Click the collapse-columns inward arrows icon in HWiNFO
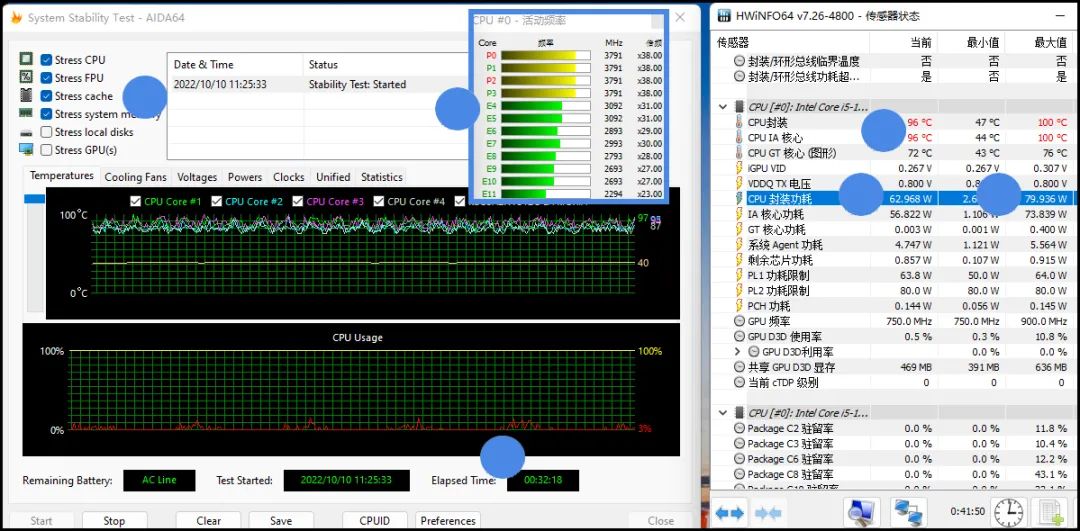 (x=768, y=512)
